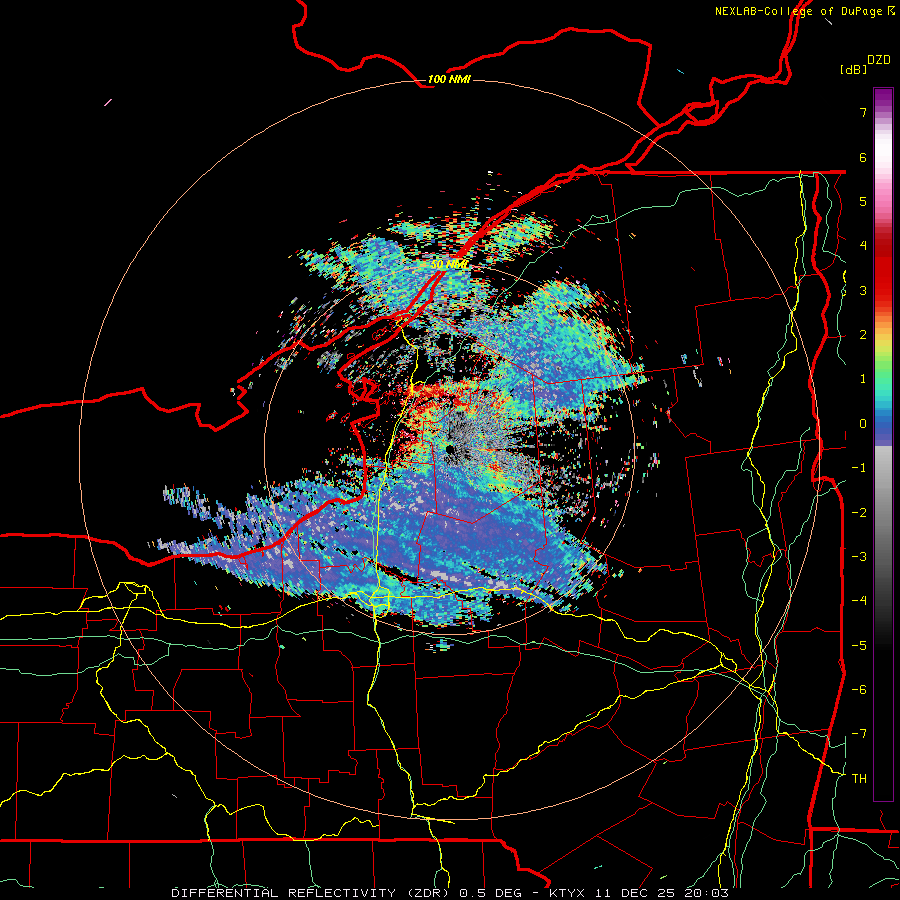Click the -5 value on the color scale
The height and width of the screenshot is (900, 900).
point(859,645)
